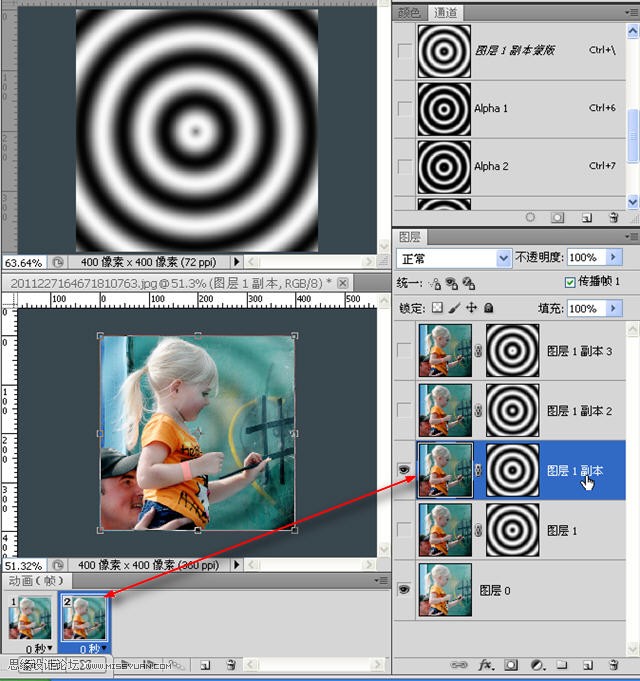640x681 pixels.
Task: Lock layer position with move icon
Action: click(x=471, y=308)
